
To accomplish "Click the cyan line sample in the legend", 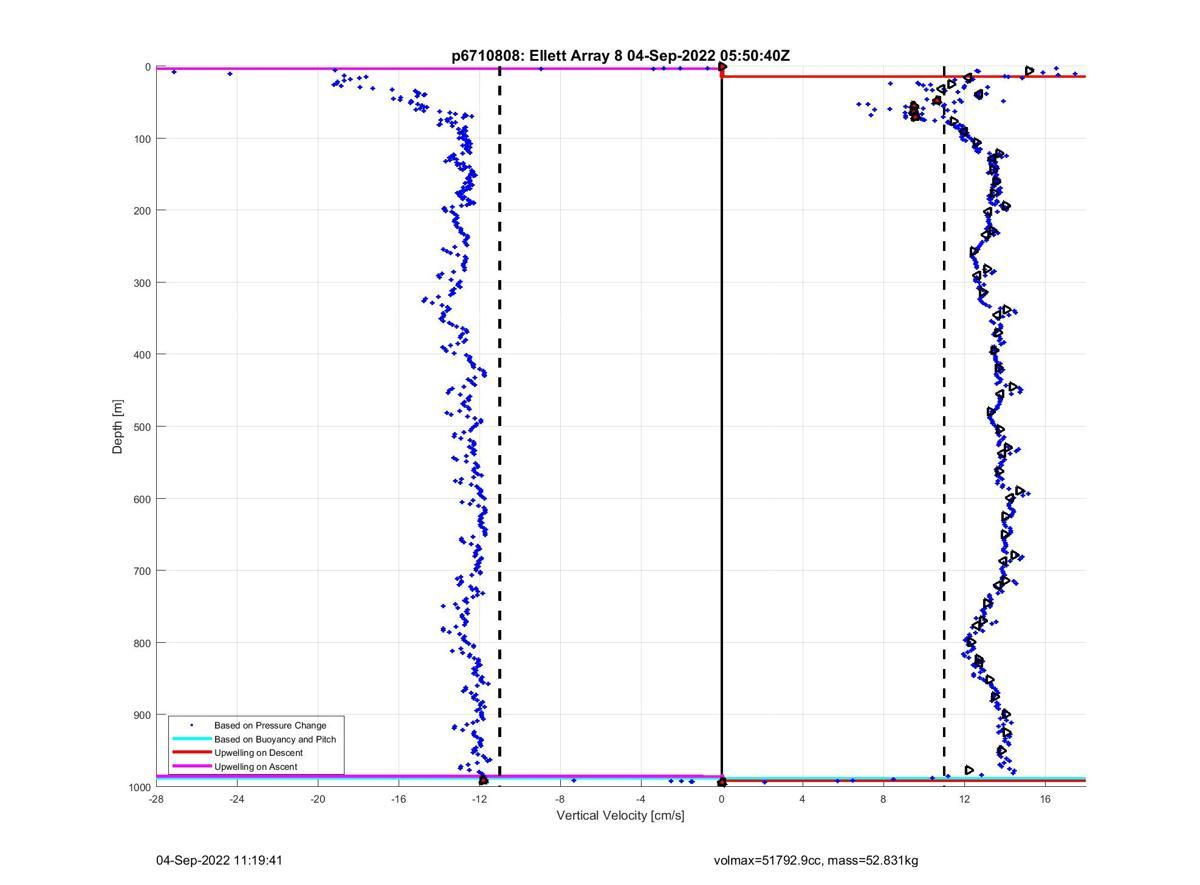I will click(x=192, y=739).
